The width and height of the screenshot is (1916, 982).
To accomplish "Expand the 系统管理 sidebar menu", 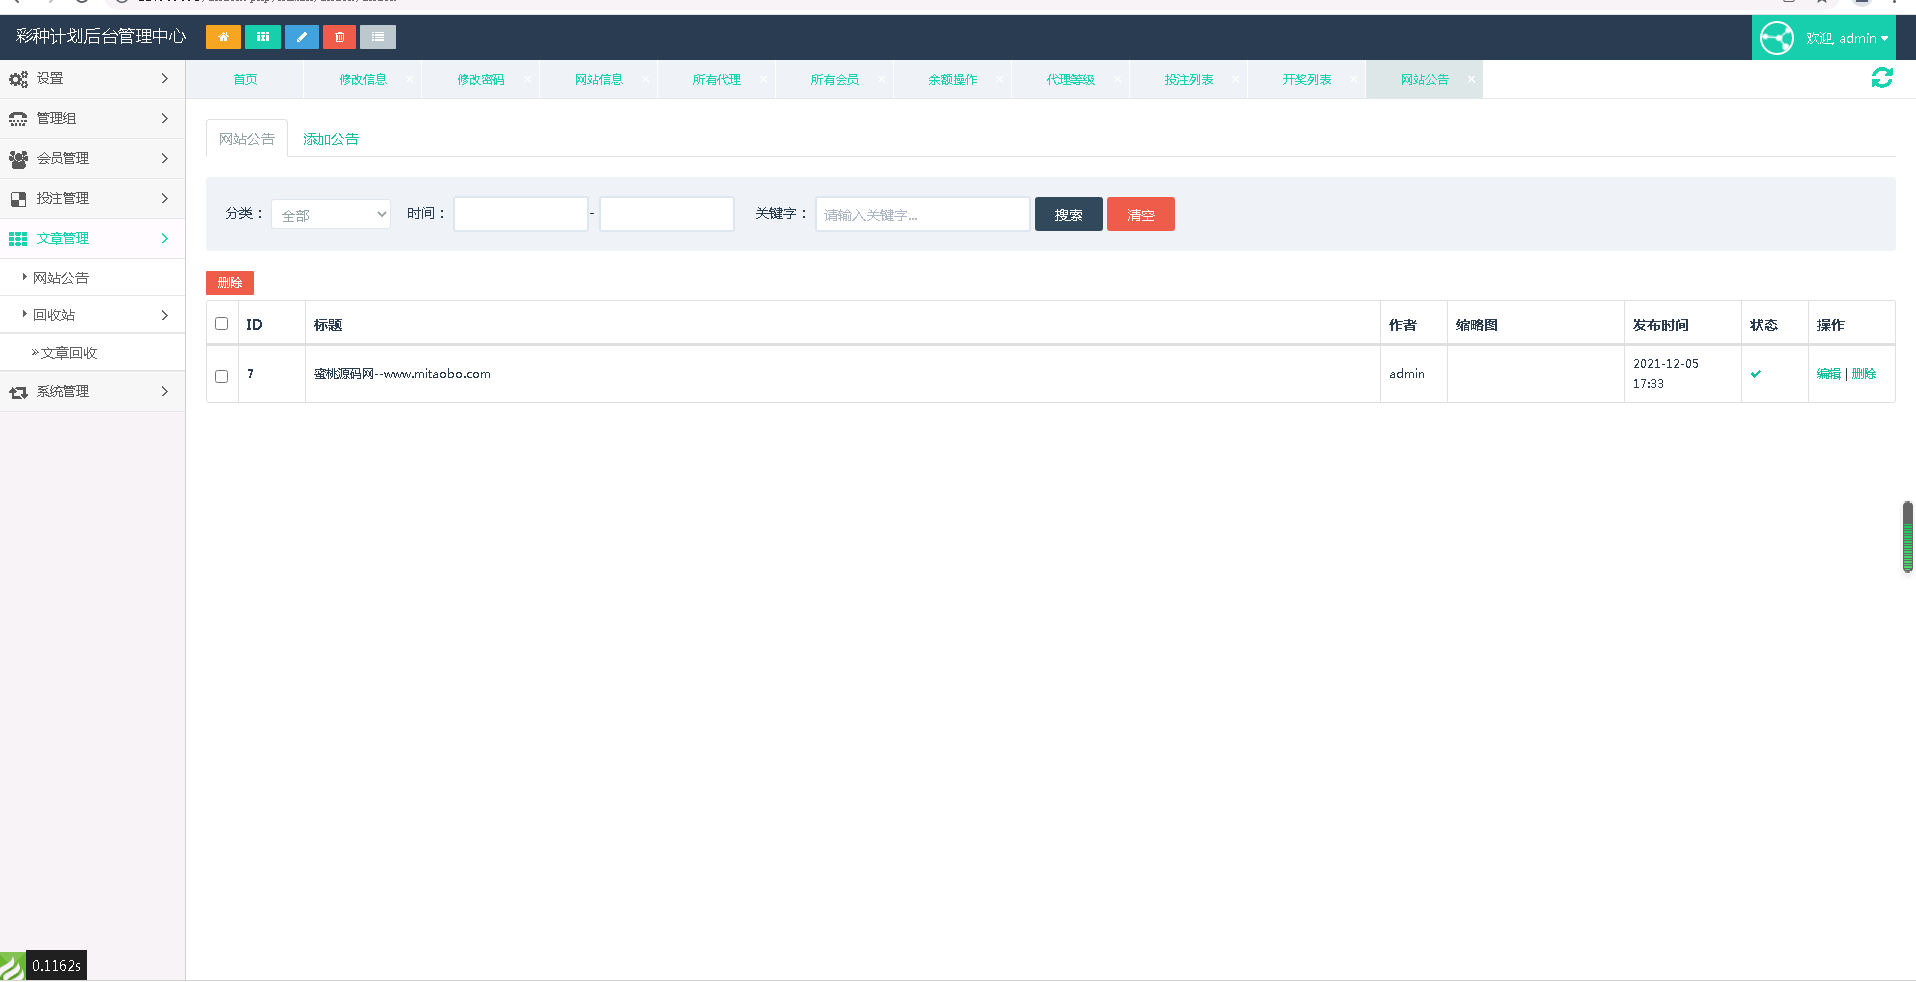I will pyautogui.click(x=92, y=391).
